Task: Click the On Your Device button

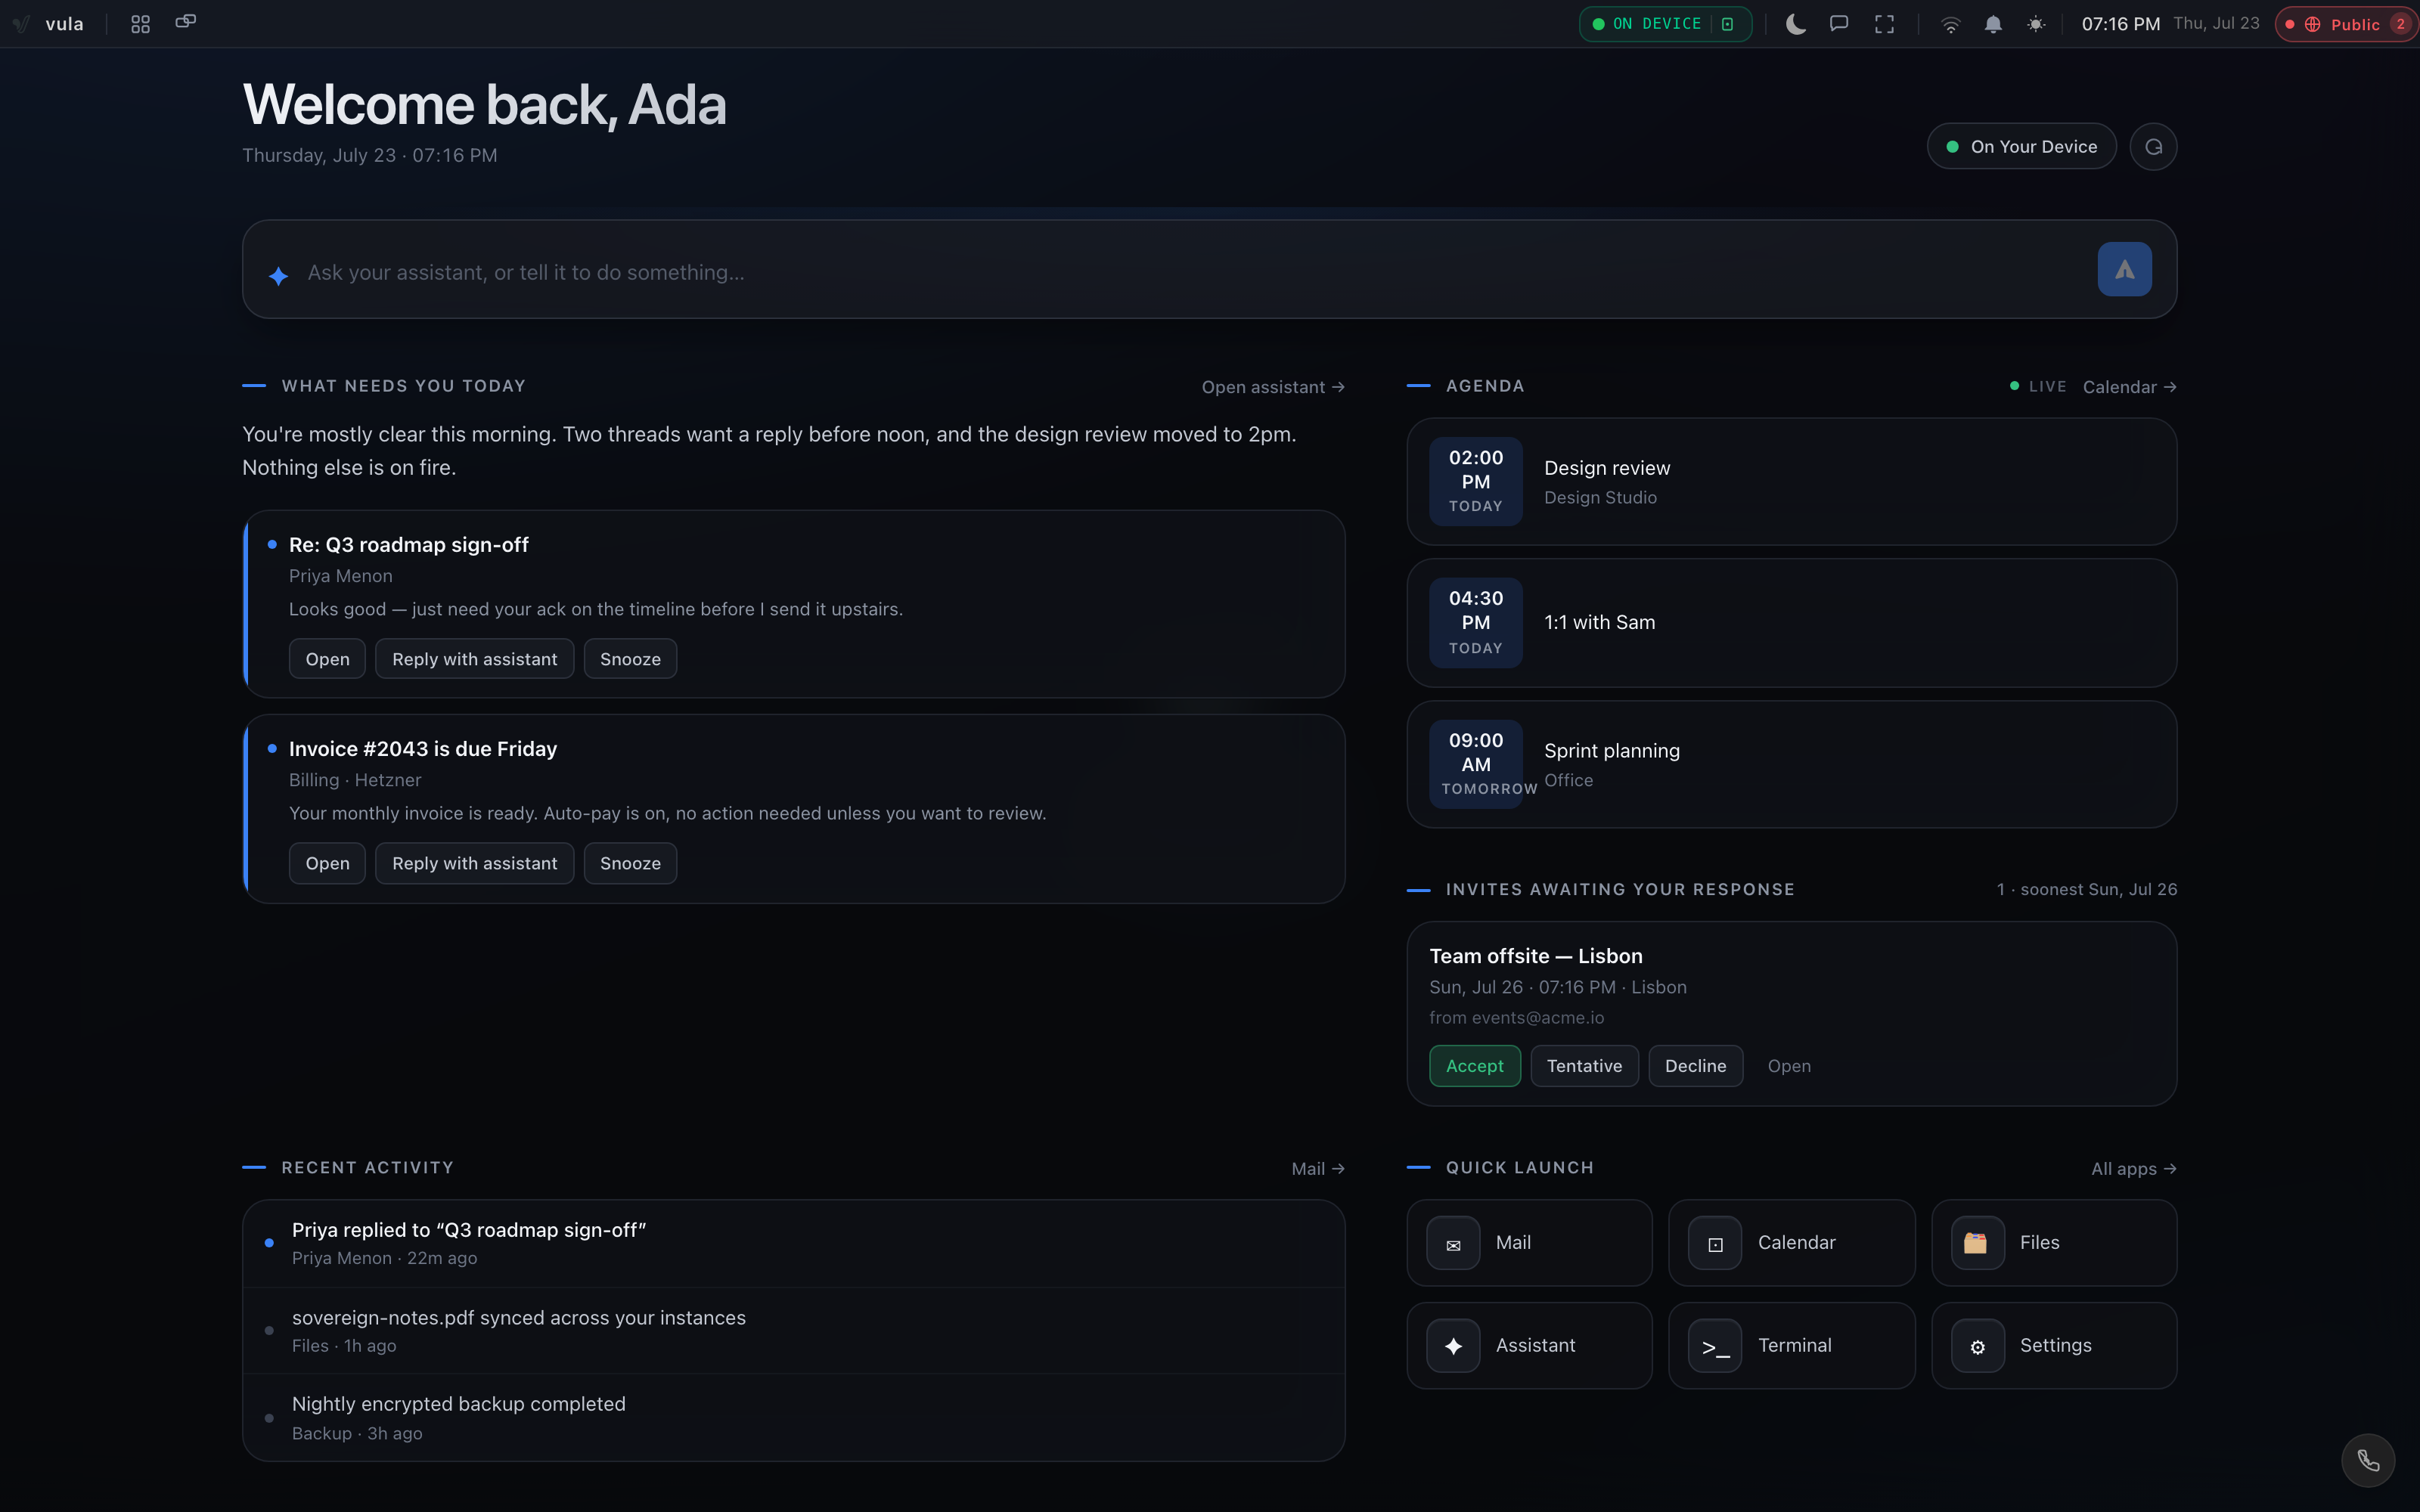Action: click(2022, 147)
